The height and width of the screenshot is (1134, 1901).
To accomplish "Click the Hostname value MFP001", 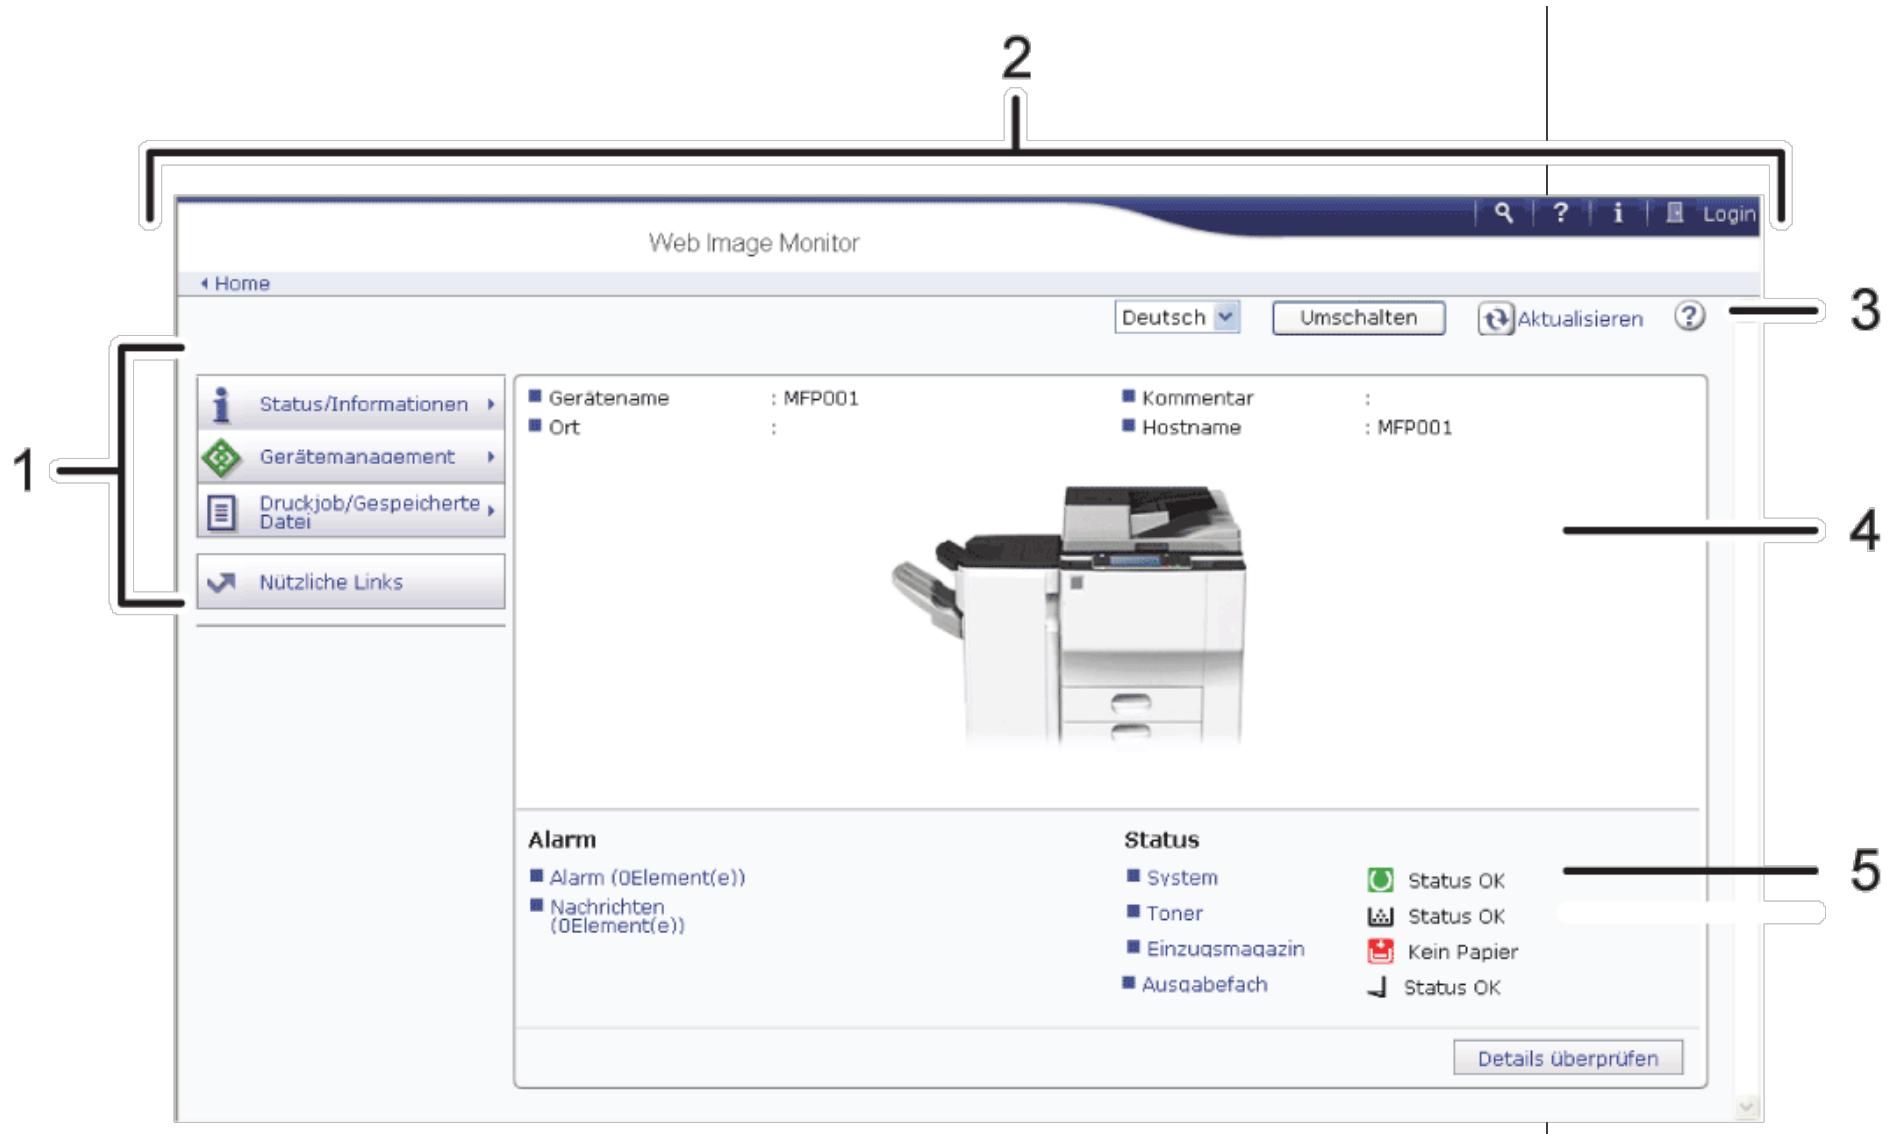I will point(1415,428).
